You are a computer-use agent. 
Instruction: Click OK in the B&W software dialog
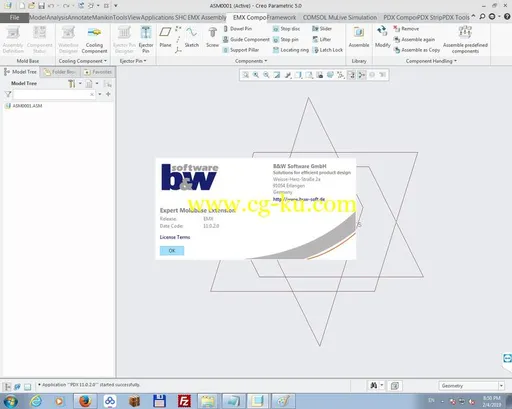click(x=172, y=251)
